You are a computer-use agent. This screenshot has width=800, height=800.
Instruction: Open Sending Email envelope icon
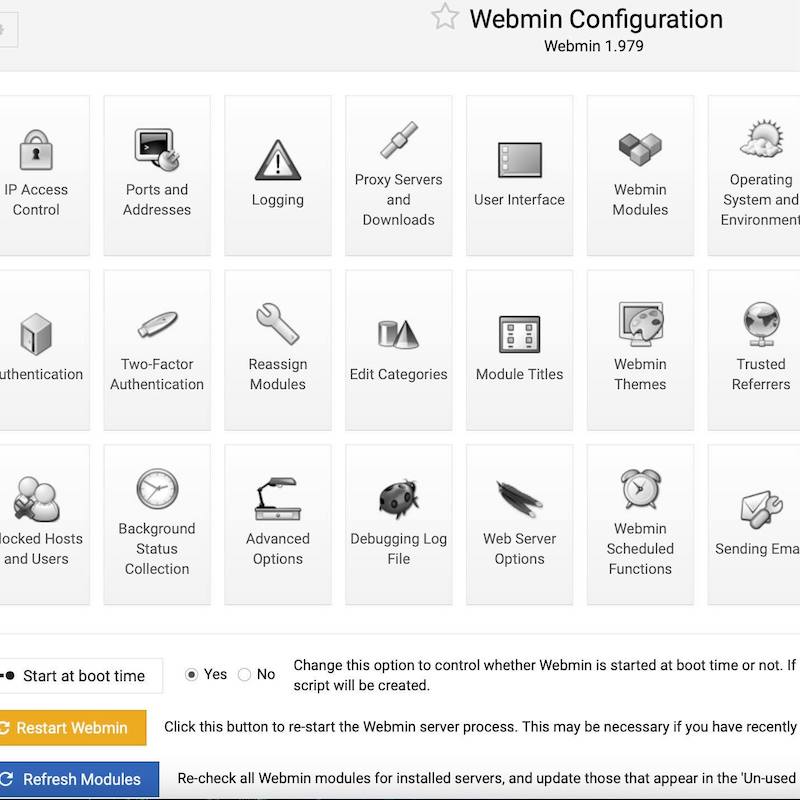coord(761,509)
